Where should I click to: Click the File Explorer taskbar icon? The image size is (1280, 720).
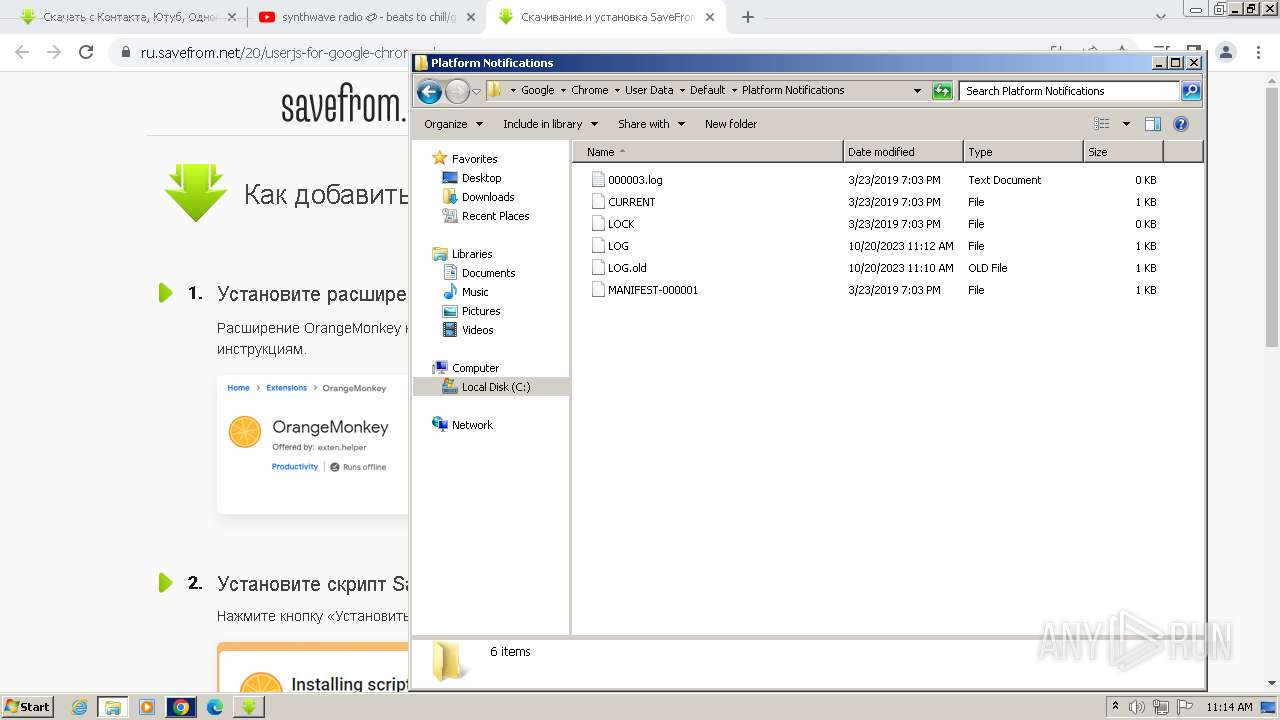point(113,707)
